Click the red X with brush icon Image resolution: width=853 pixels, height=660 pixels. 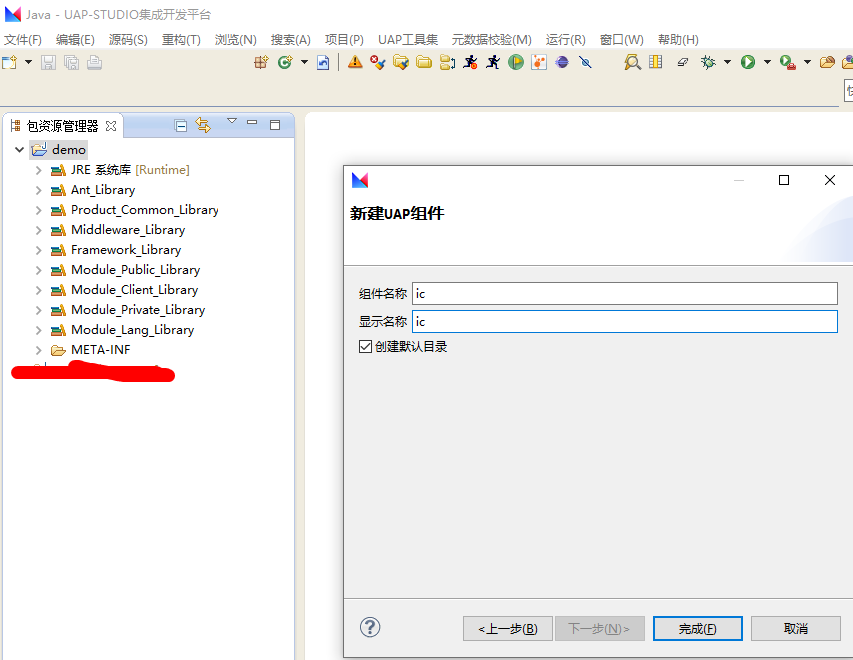378,62
